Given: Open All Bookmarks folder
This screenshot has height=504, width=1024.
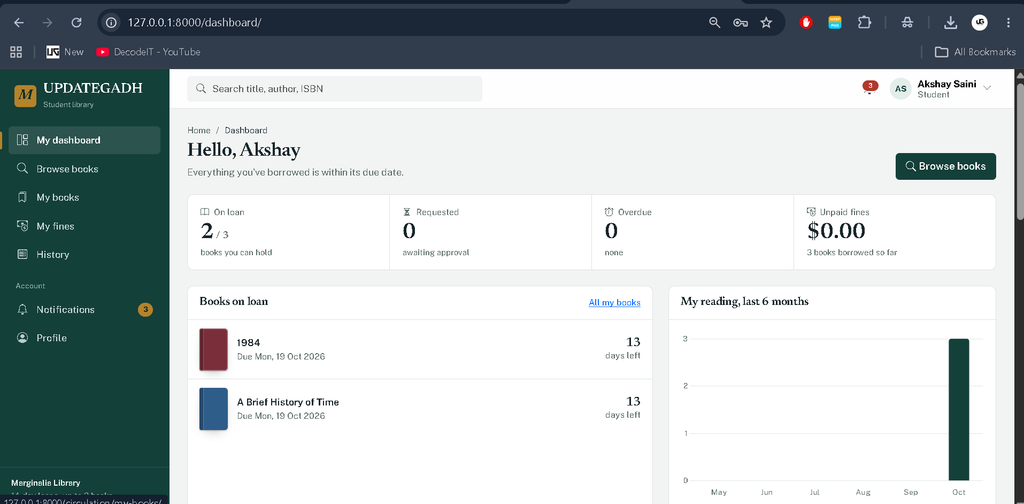Looking at the screenshot, I should pyautogui.click(x=975, y=52).
